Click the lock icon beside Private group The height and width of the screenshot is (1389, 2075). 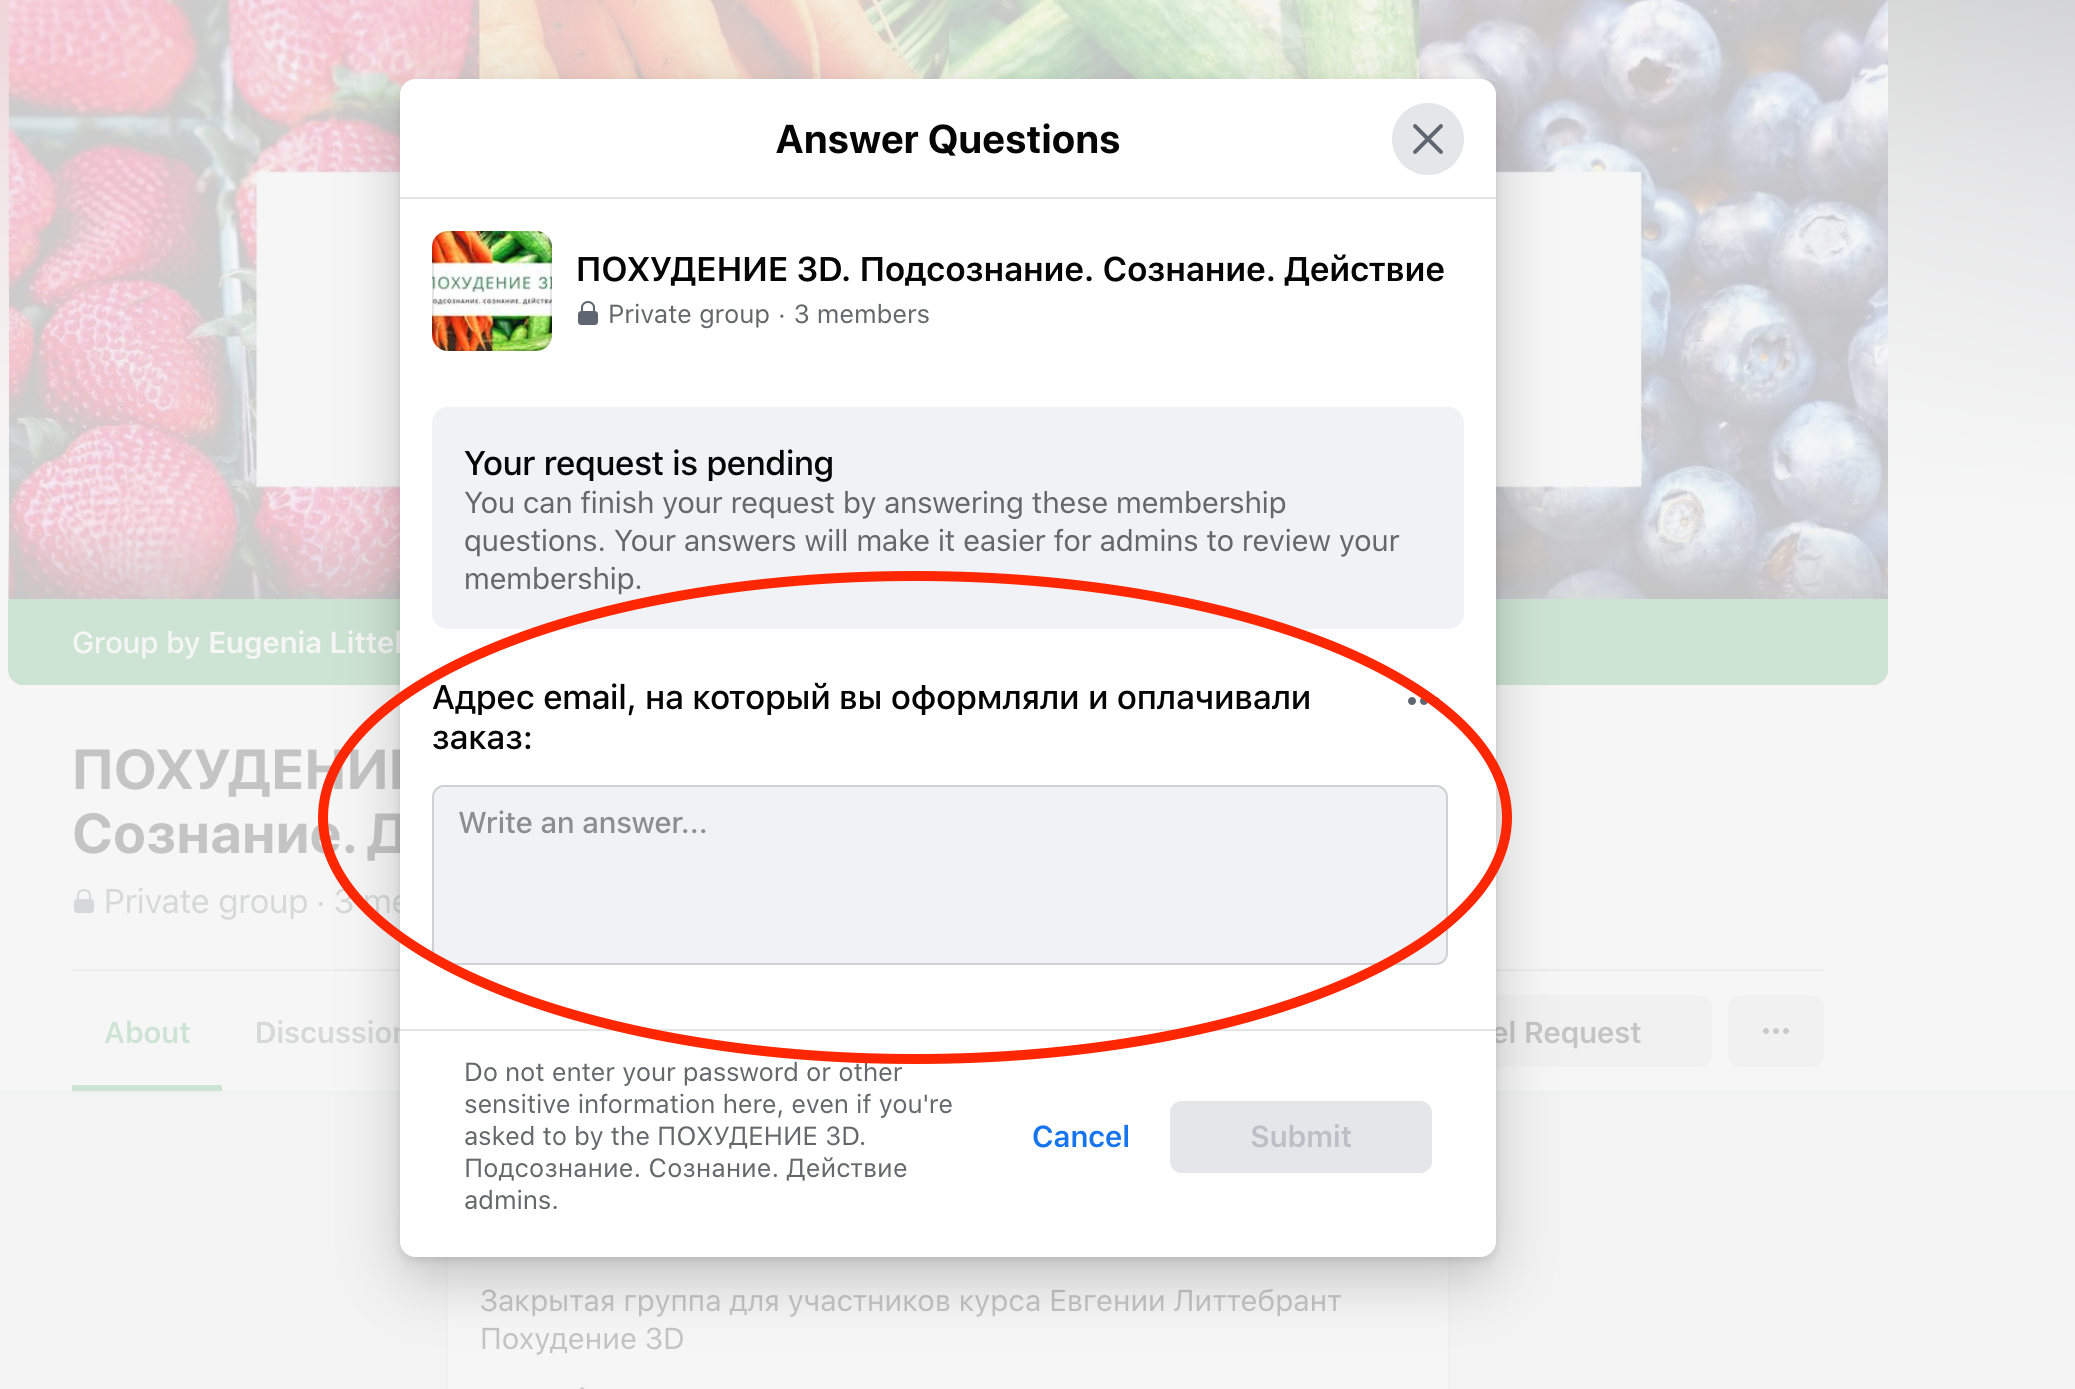pos(588,314)
